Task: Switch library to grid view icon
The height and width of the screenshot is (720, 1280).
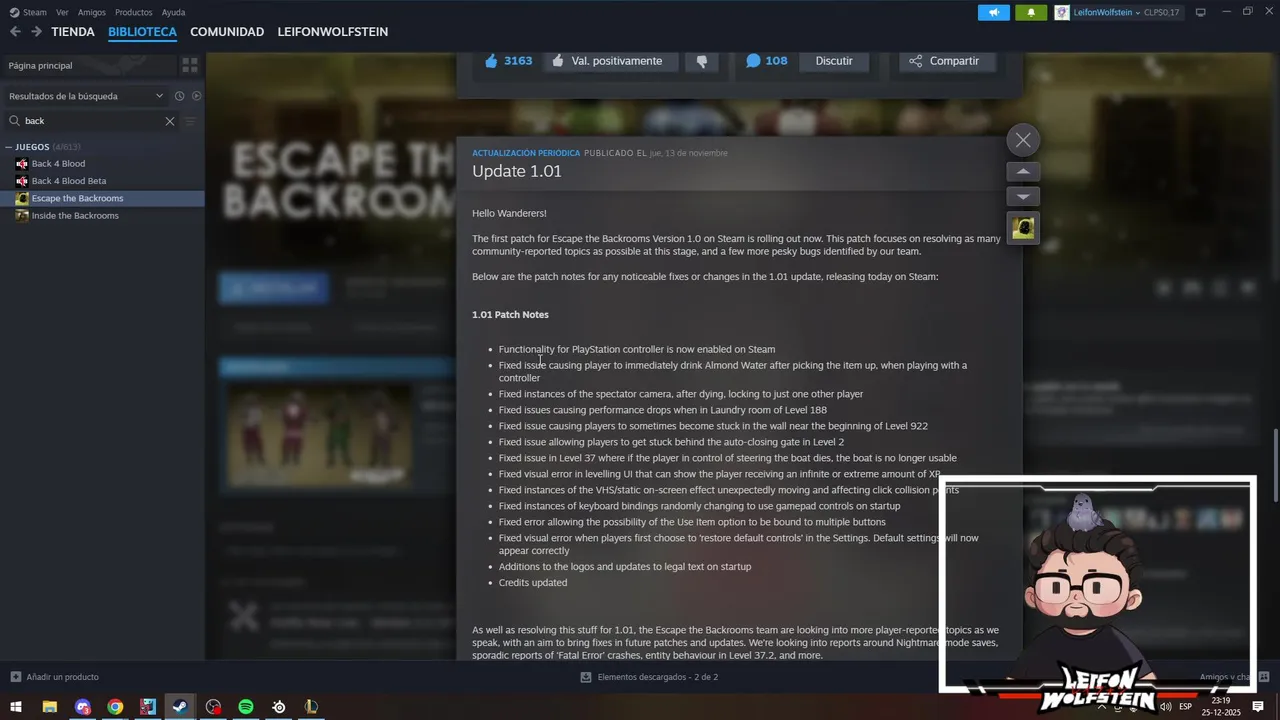Action: (x=190, y=65)
